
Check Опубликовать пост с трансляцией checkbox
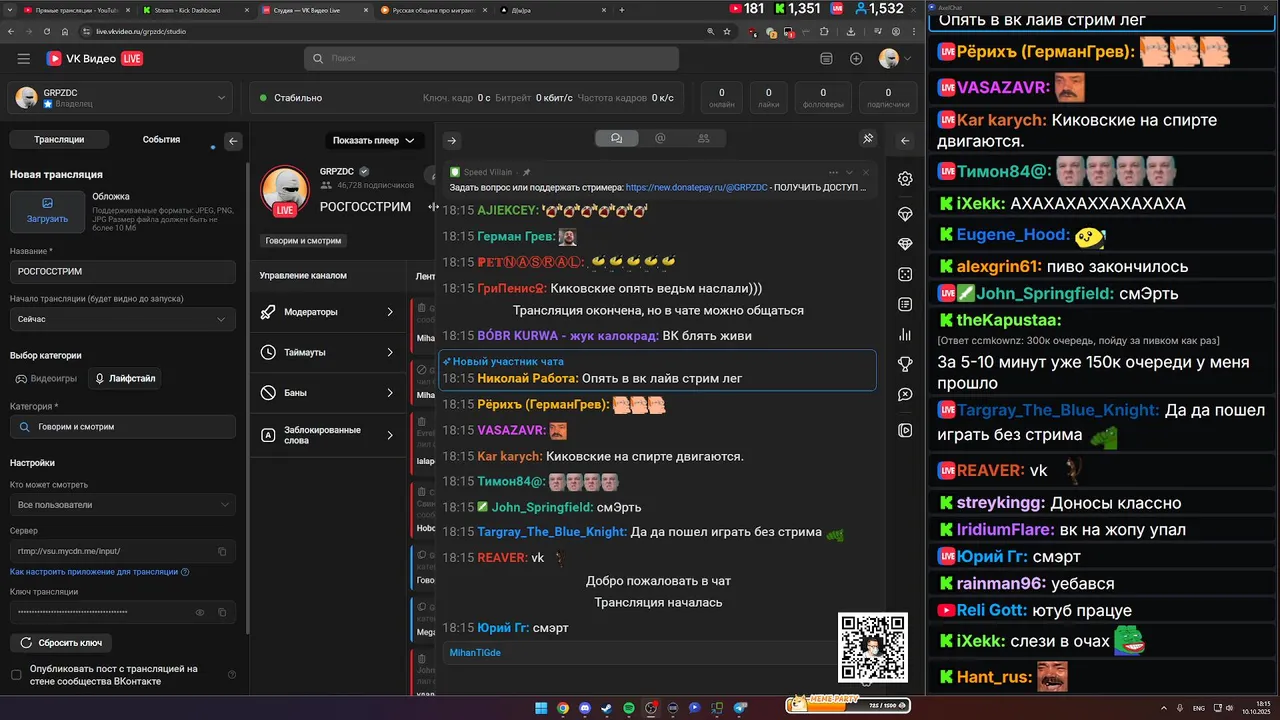click(x=16, y=675)
